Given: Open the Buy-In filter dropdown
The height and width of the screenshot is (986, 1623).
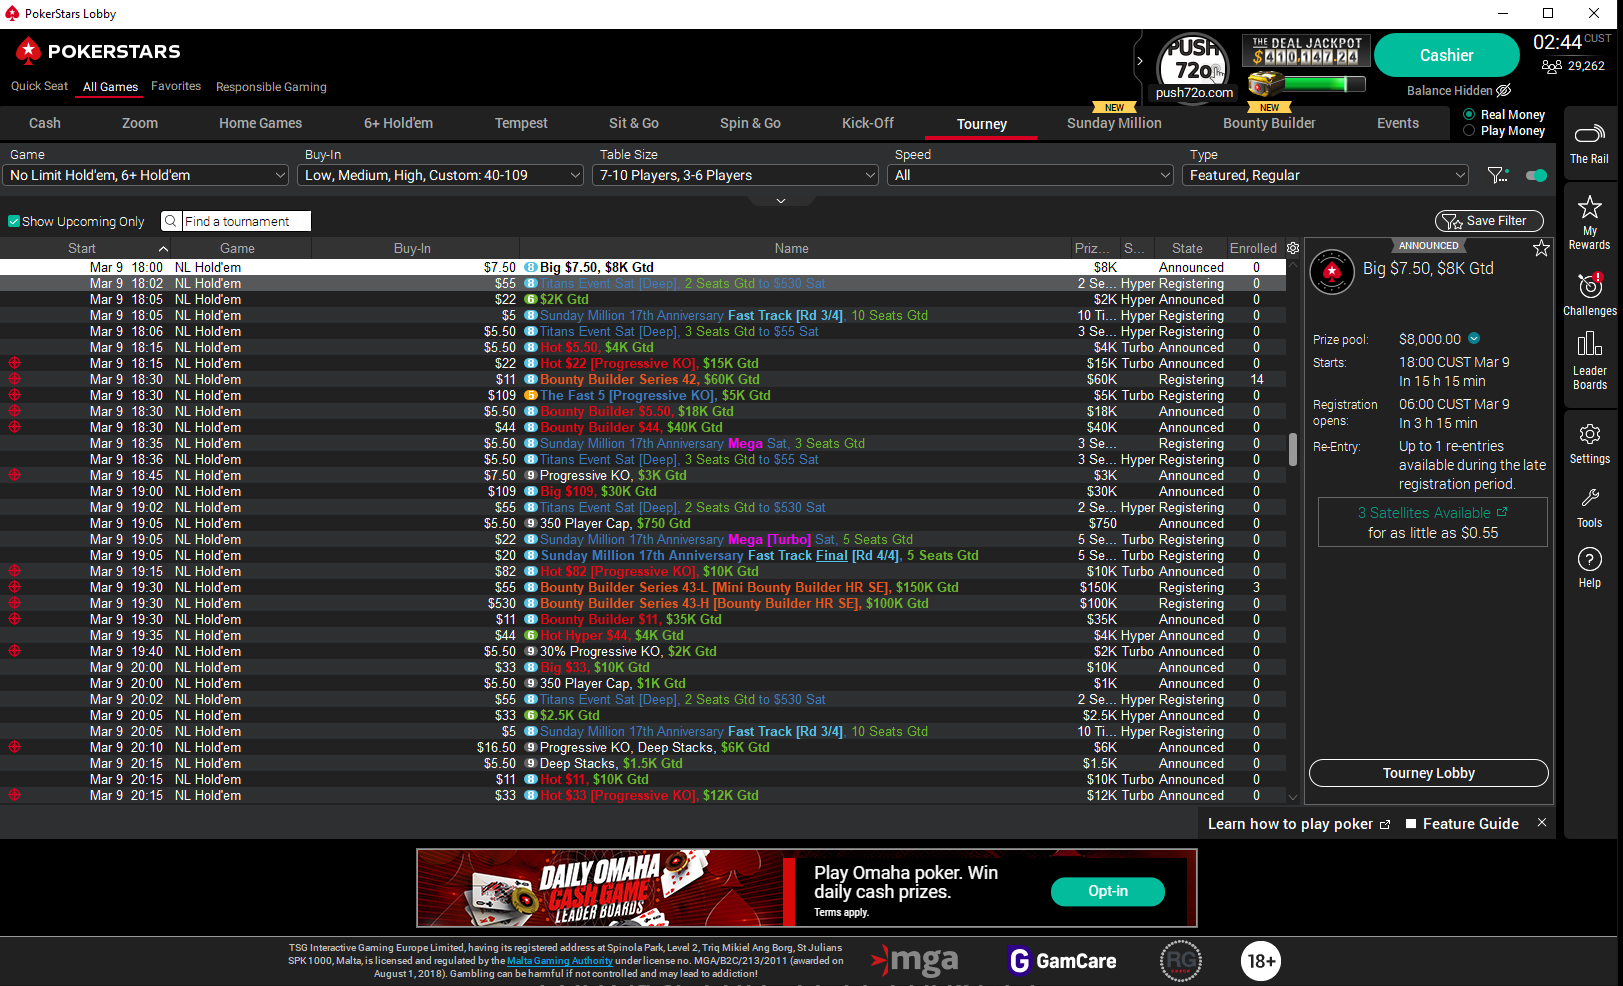Looking at the screenshot, I should (x=441, y=175).
